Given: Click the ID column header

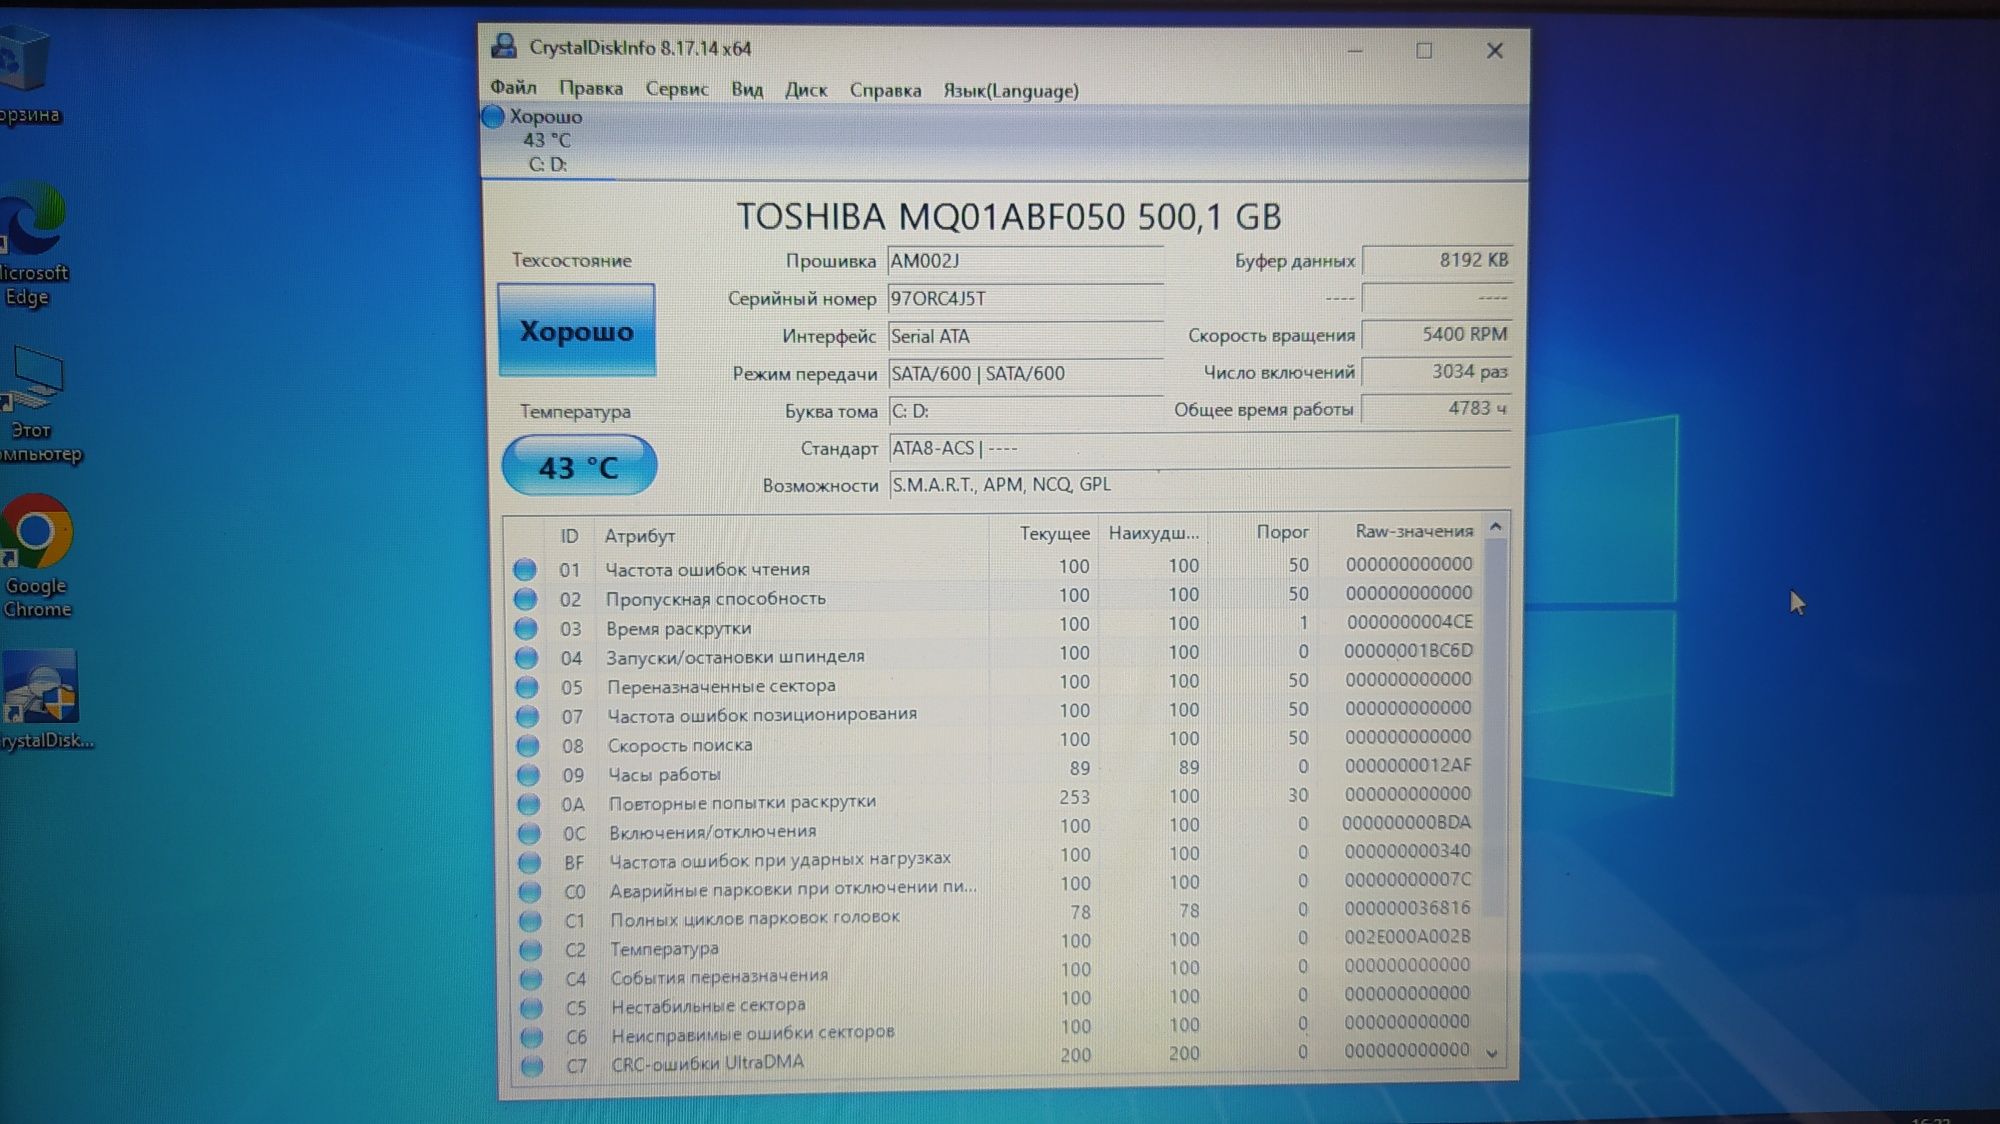Looking at the screenshot, I should (x=569, y=536).
